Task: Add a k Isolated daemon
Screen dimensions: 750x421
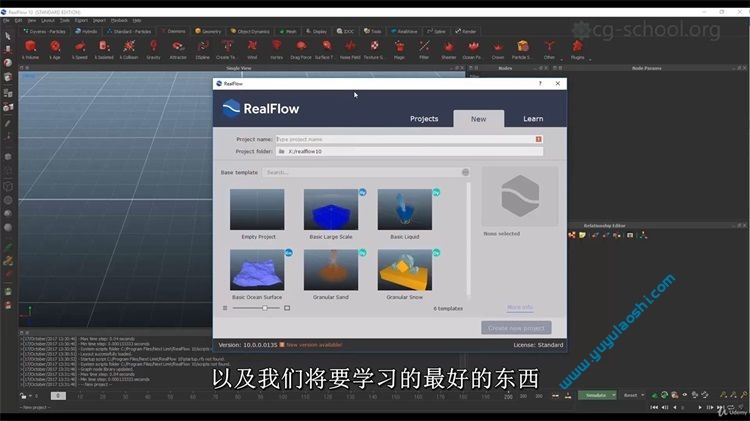Action: coord(104,49)
